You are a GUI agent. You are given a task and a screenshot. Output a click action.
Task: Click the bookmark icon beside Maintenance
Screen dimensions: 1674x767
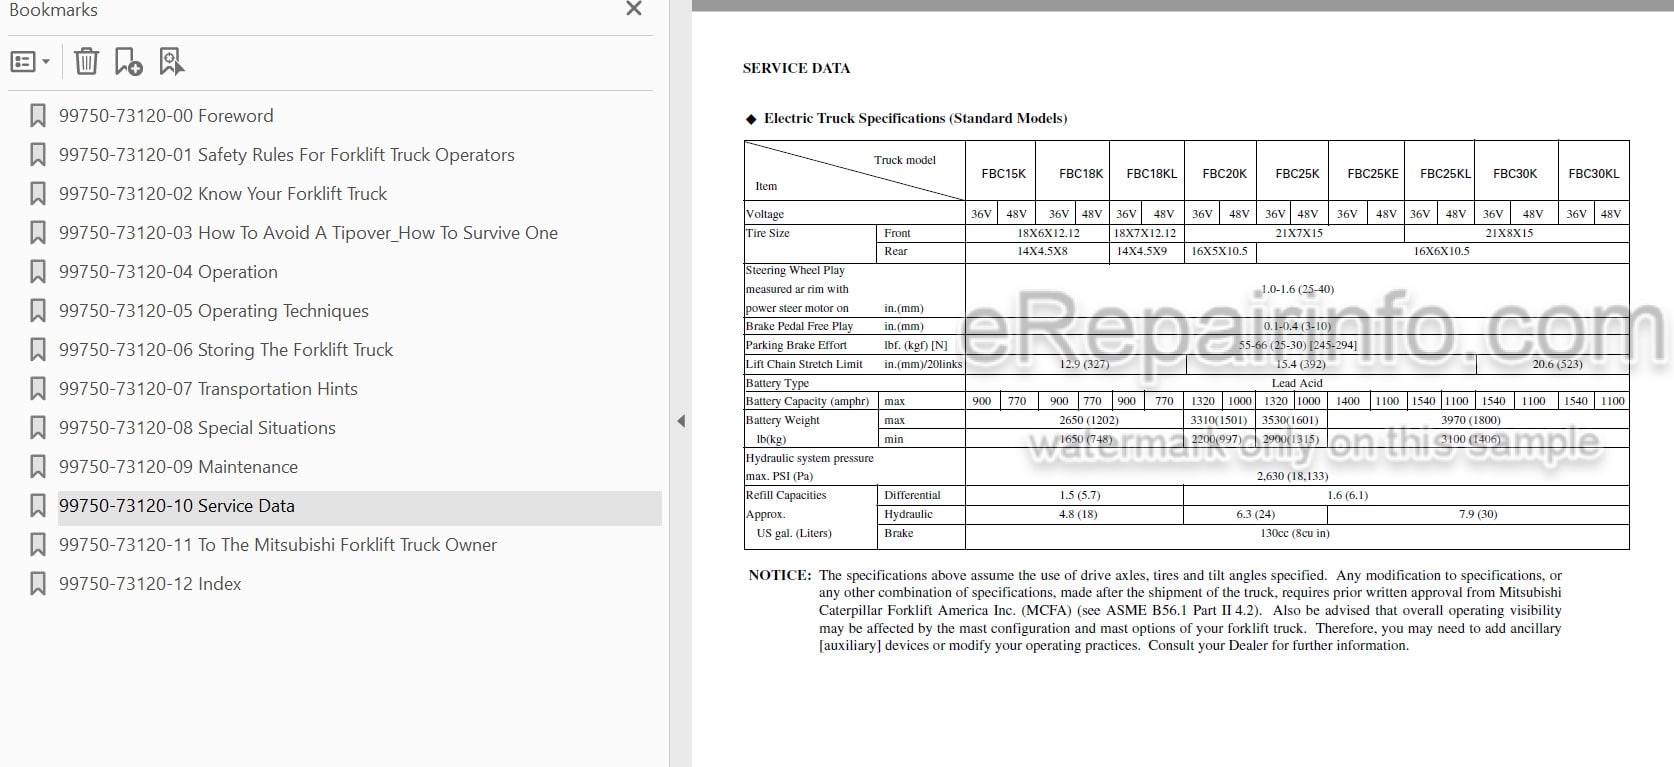pyautogui.click(x=37, y=467)
